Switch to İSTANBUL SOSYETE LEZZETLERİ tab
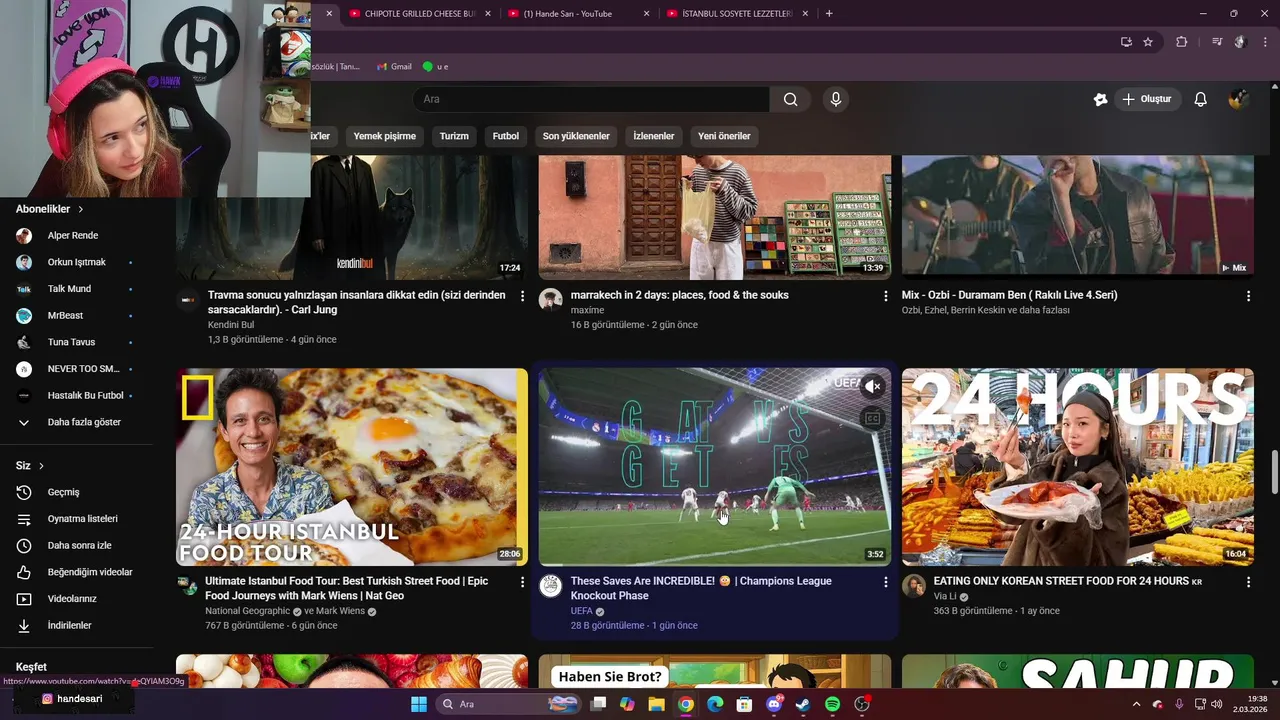The height and width of the screenshot is (720, 1280). (x=734, y=13)
